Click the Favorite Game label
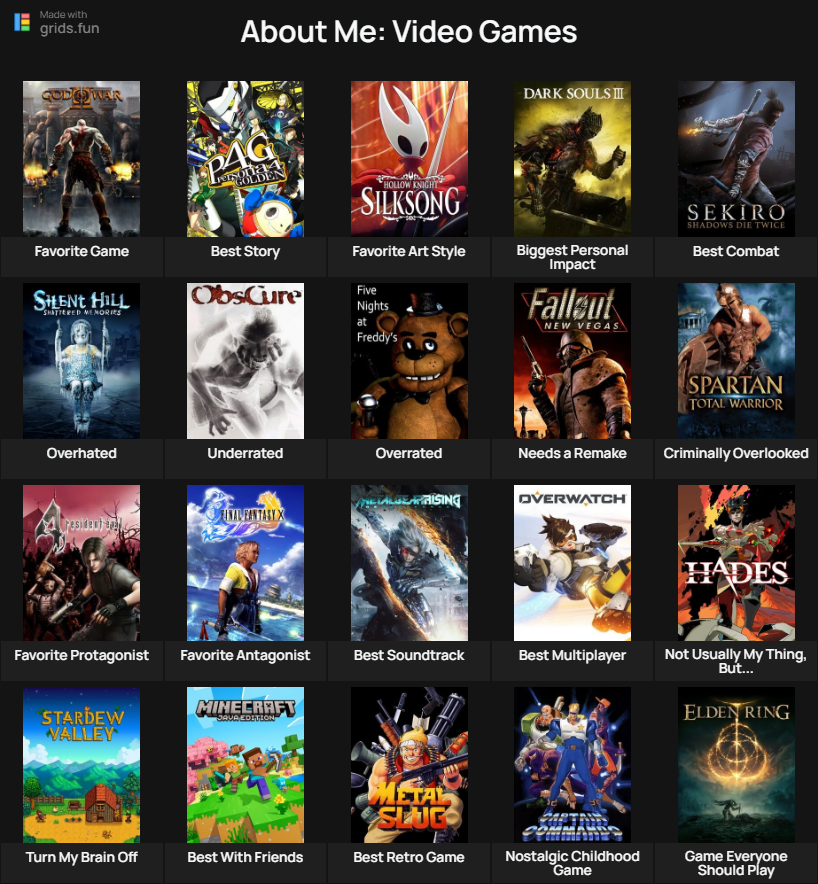 pyautogui.click(x=82, y=251)
